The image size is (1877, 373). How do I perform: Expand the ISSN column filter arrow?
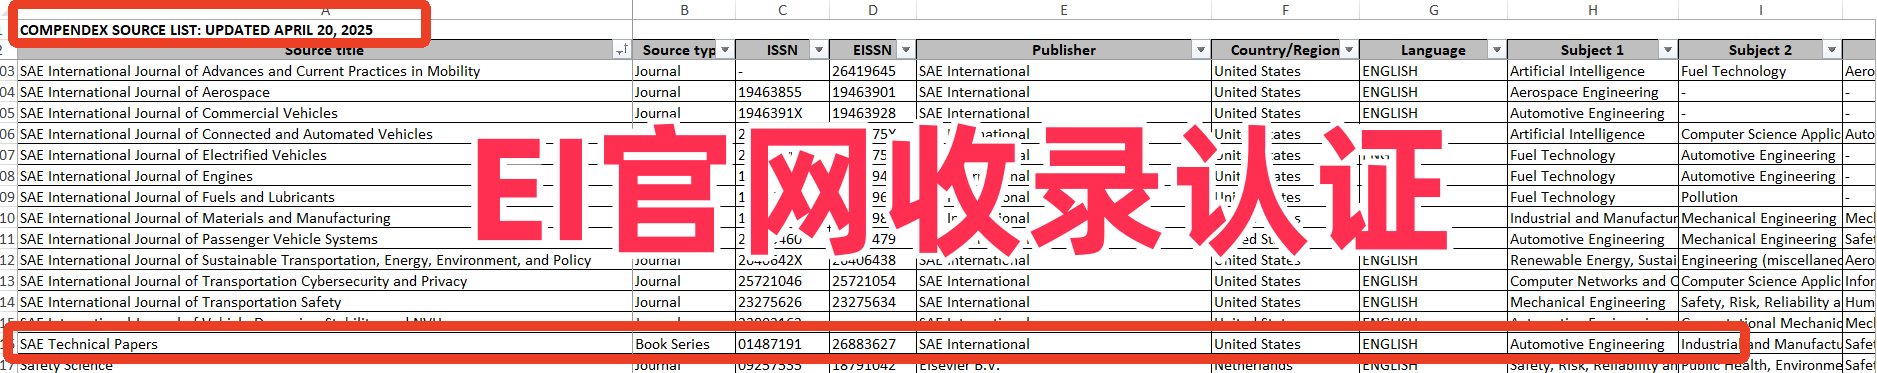pos(818,50)
